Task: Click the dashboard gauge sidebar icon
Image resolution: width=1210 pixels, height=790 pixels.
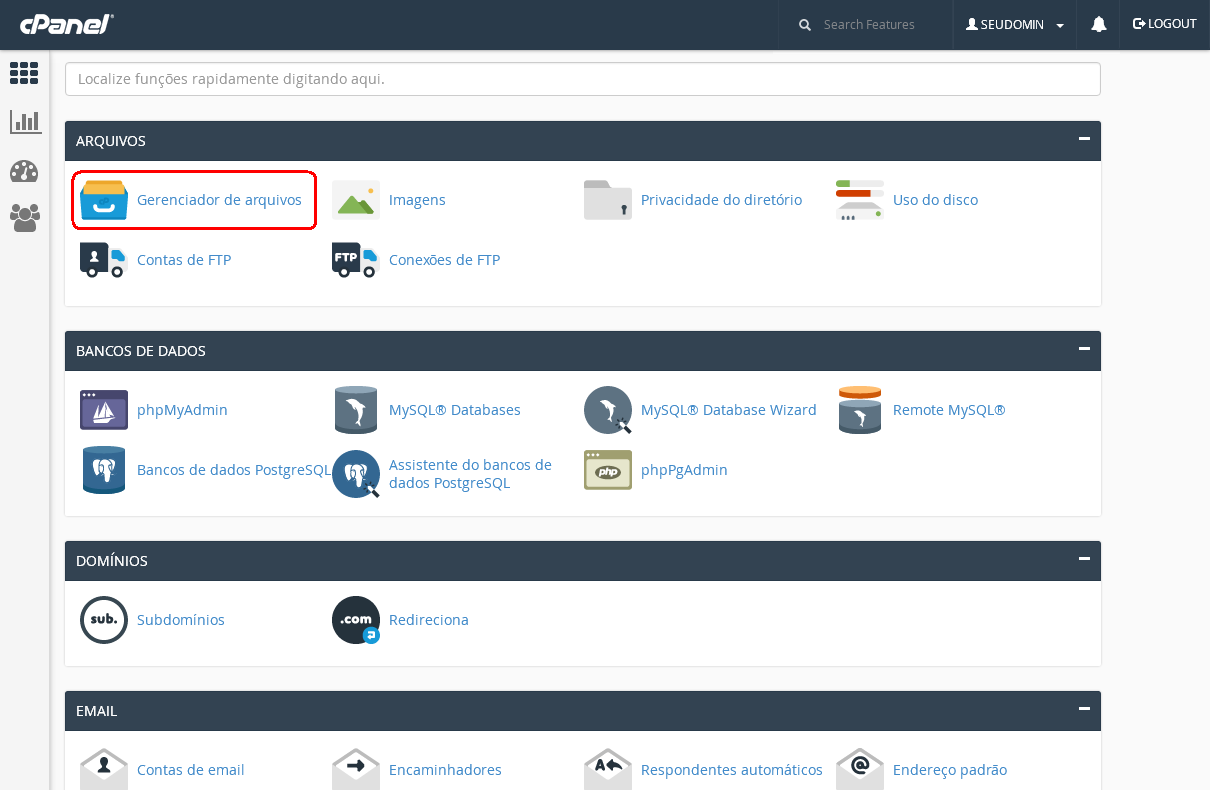Action: coord(24,171)
